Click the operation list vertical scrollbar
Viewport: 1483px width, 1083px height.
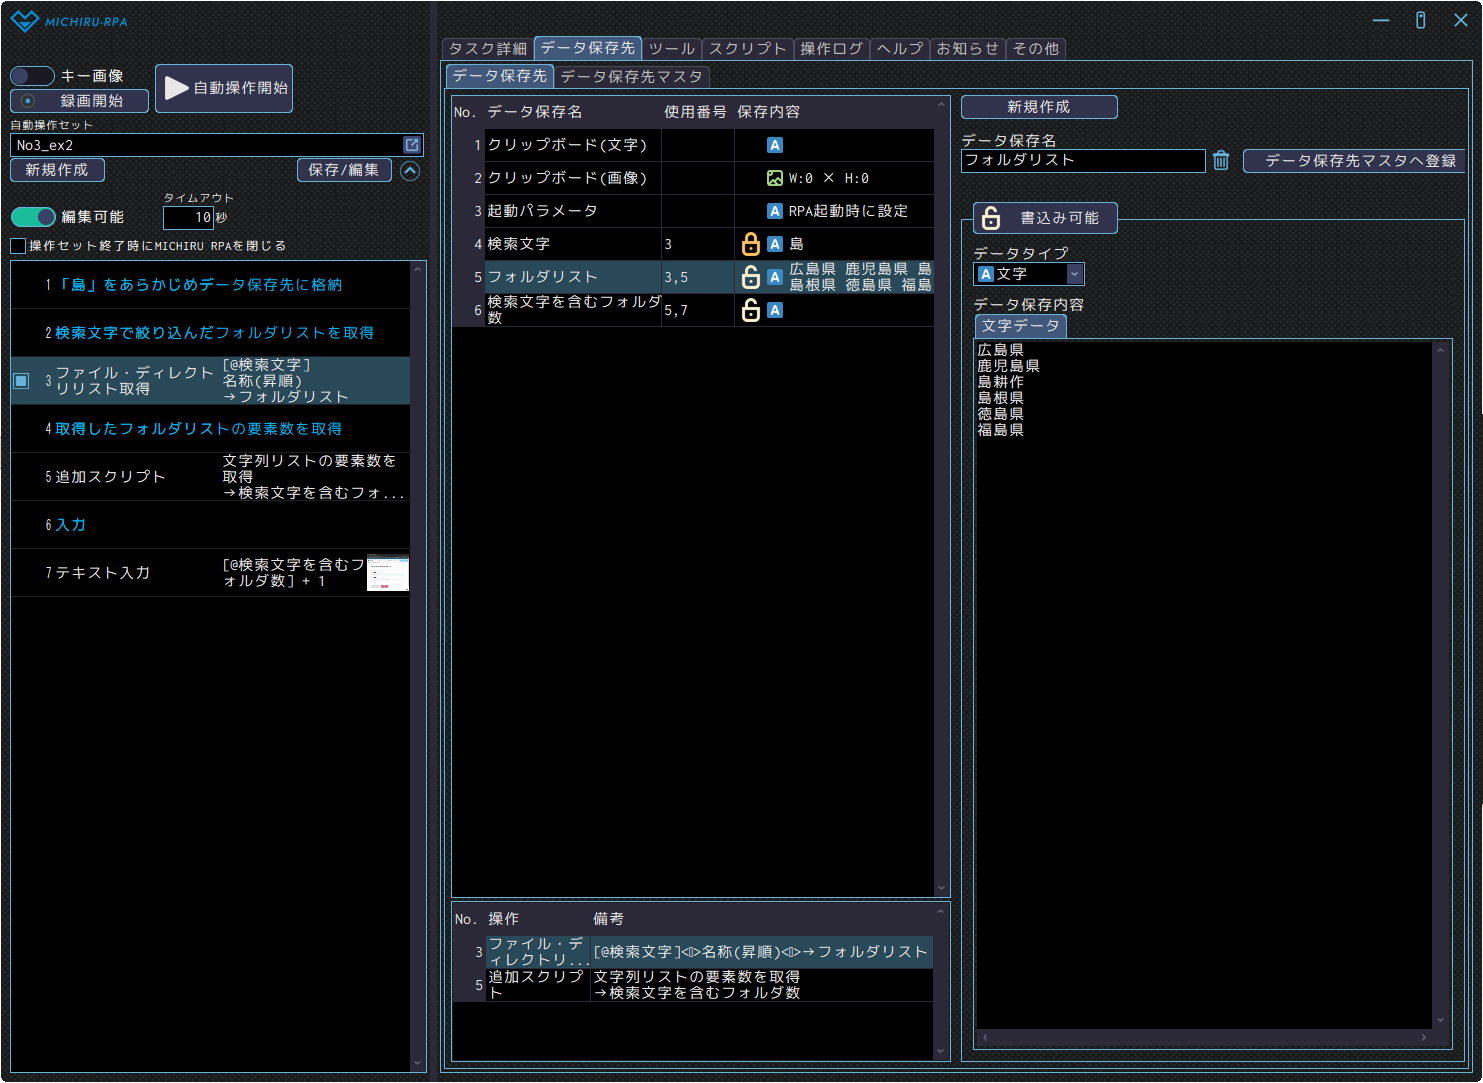click(418, 660)
